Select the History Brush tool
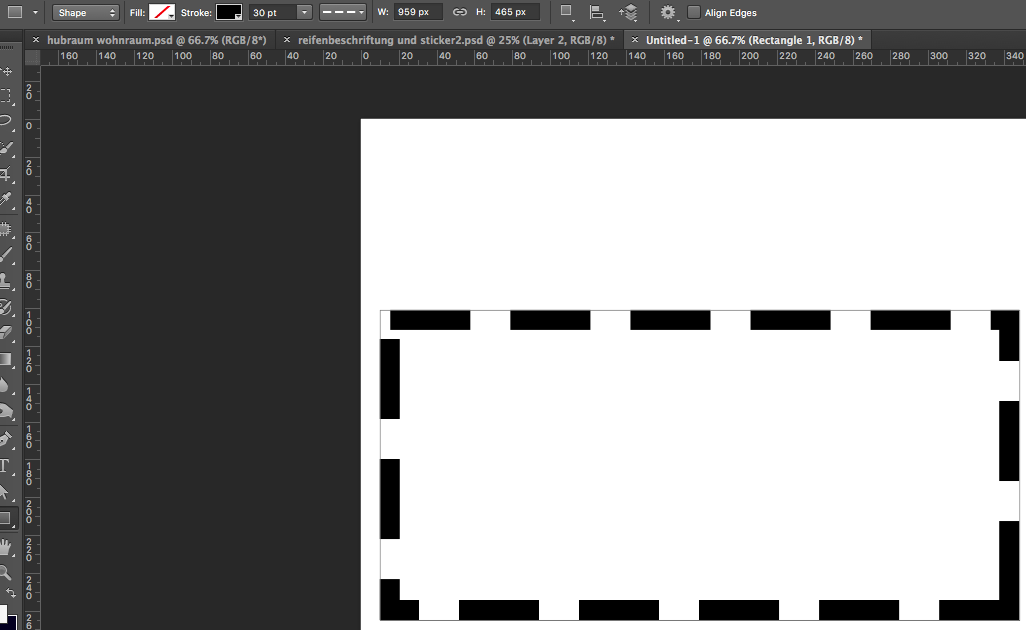This screenshot has width=1026, height=630. (x=6, y=307)
